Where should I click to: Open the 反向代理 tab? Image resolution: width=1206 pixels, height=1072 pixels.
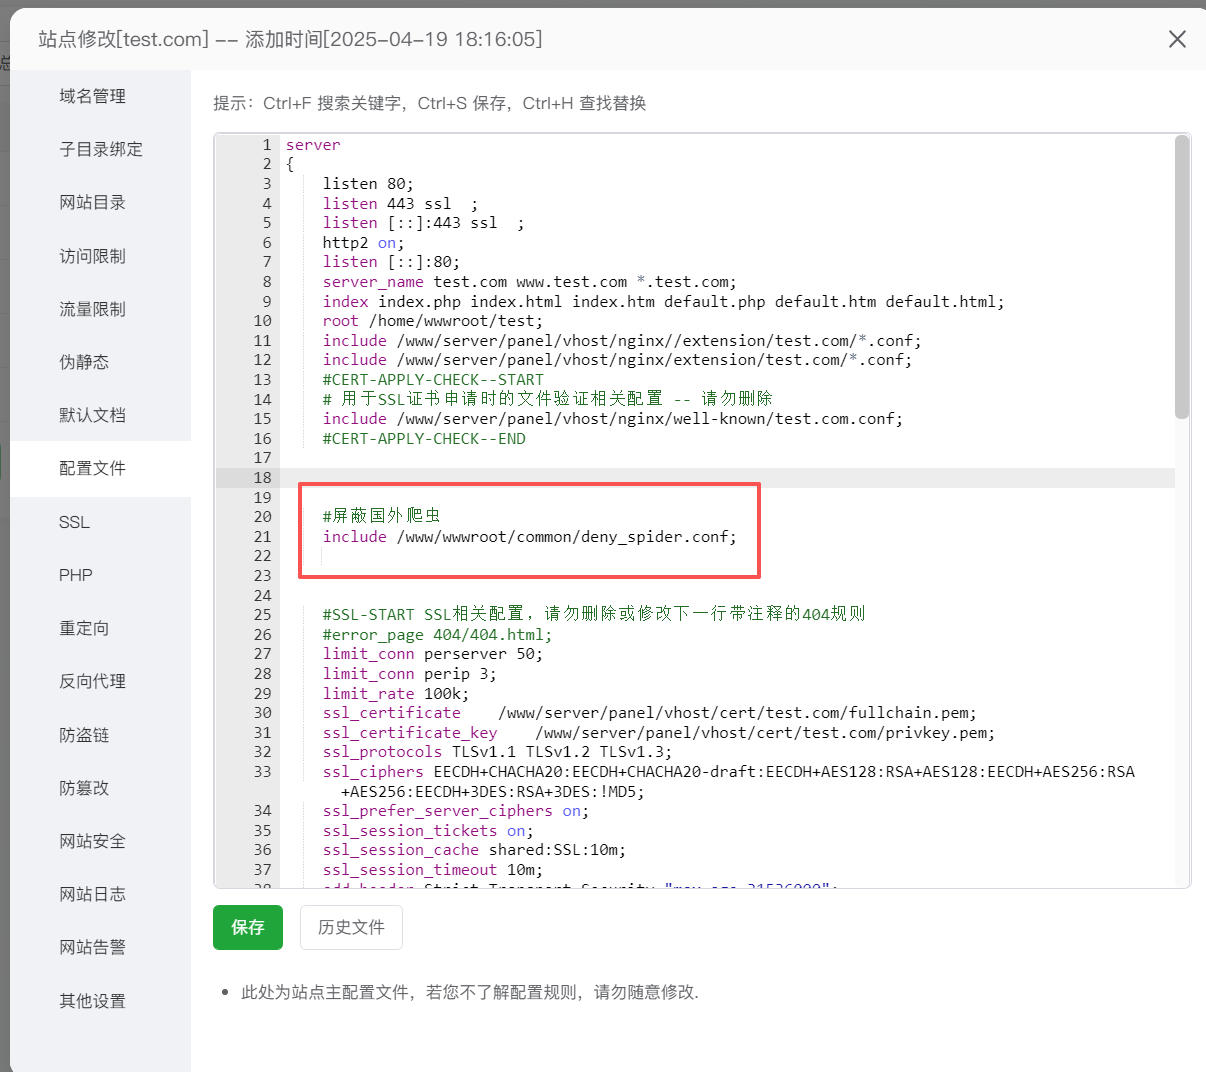92,681
